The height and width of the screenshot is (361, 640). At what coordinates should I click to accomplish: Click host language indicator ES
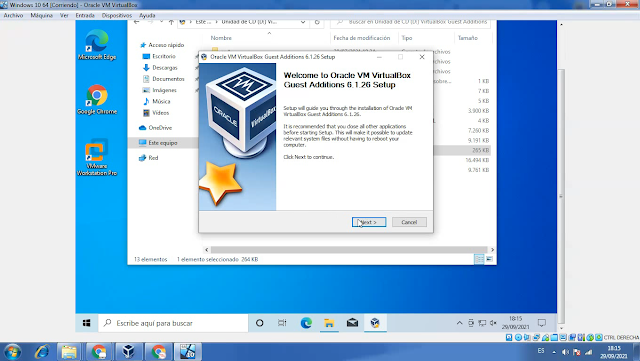tap(541, 351)
